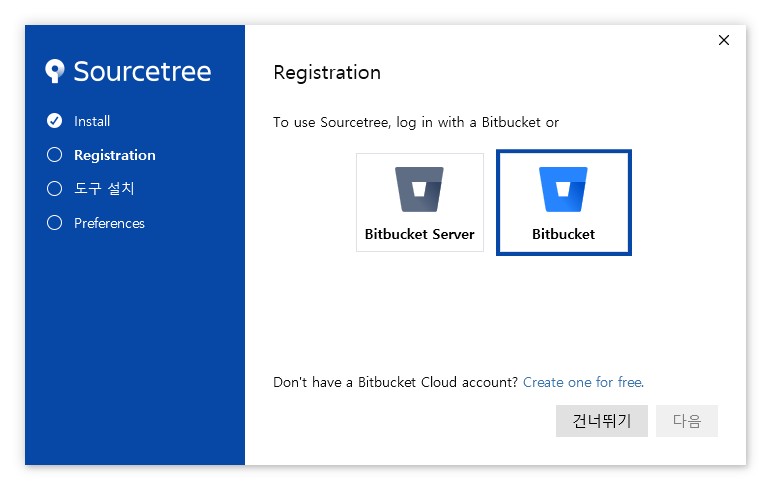Select the gray Bitbucket Server bucket icon
The height and width of the screenshot is (490, 771).
click(x=419, y=189)
